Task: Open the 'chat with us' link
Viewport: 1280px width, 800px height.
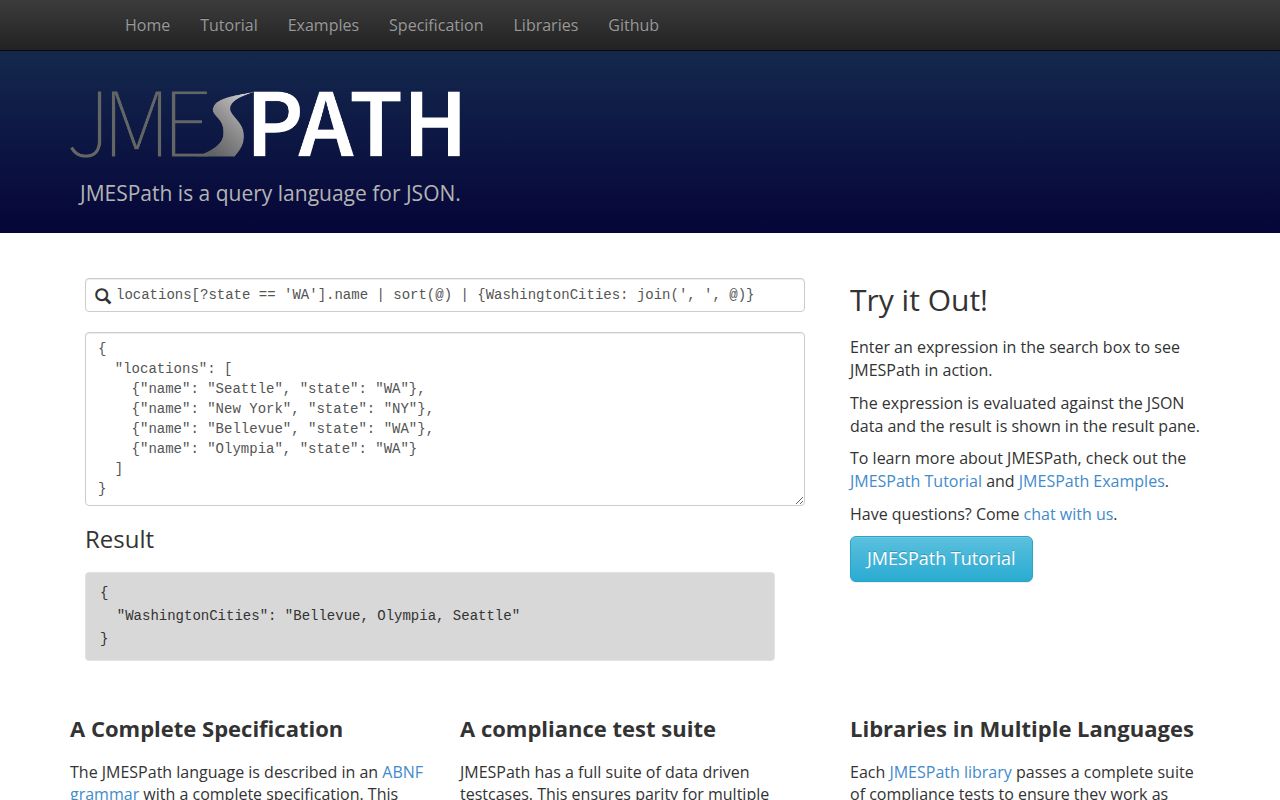Action: [x=1068, y=514]
